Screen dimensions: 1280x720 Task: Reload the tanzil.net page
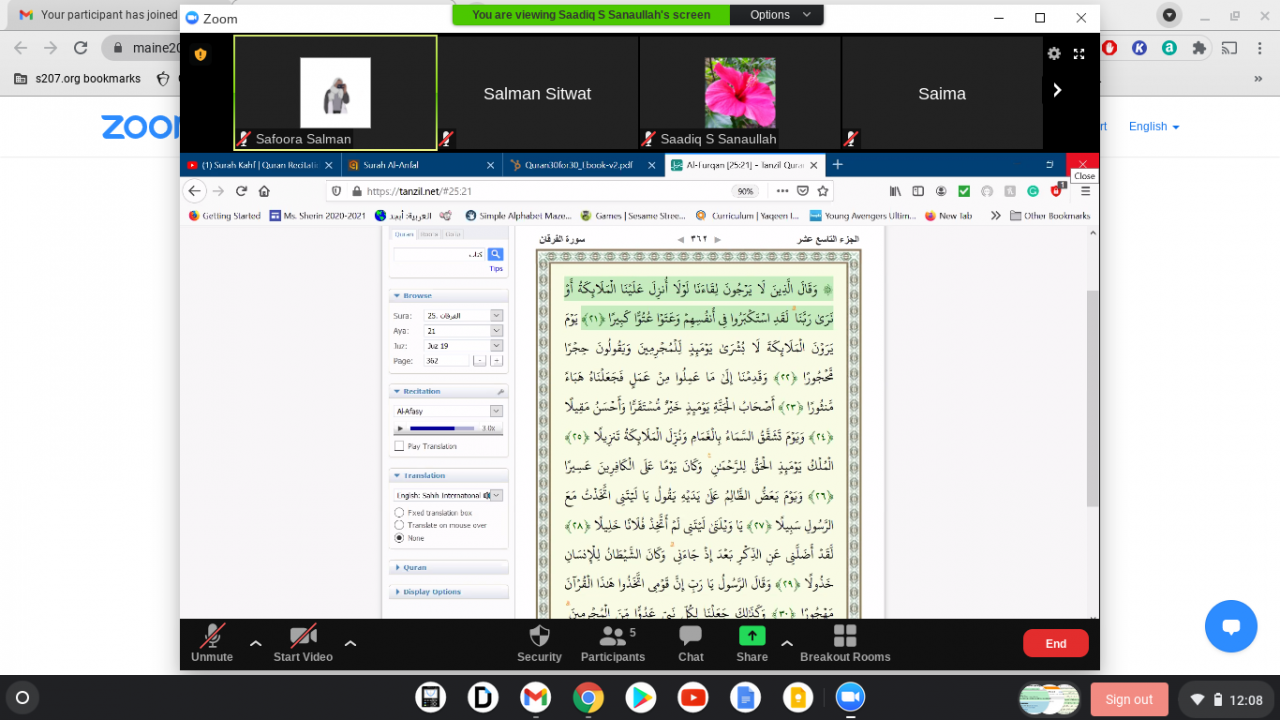(242, 191)
